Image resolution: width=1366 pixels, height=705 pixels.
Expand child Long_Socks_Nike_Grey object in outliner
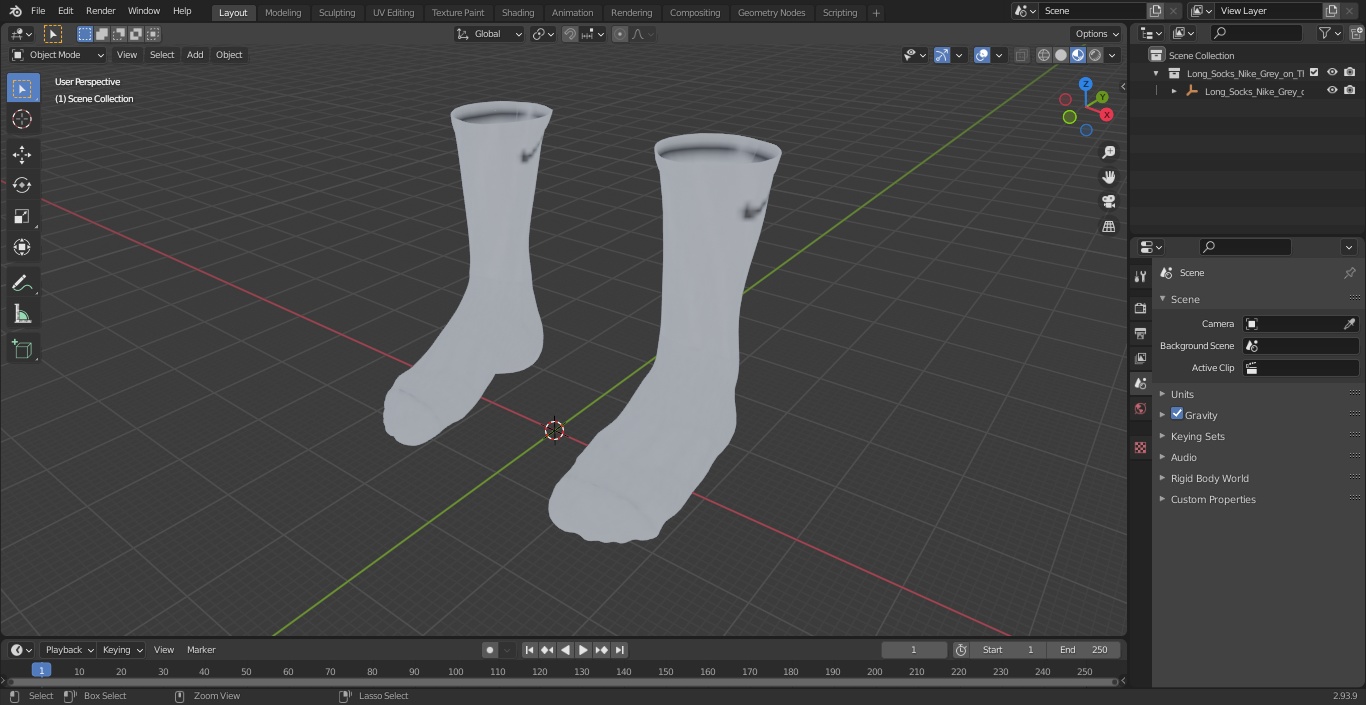coord(1174,91)
